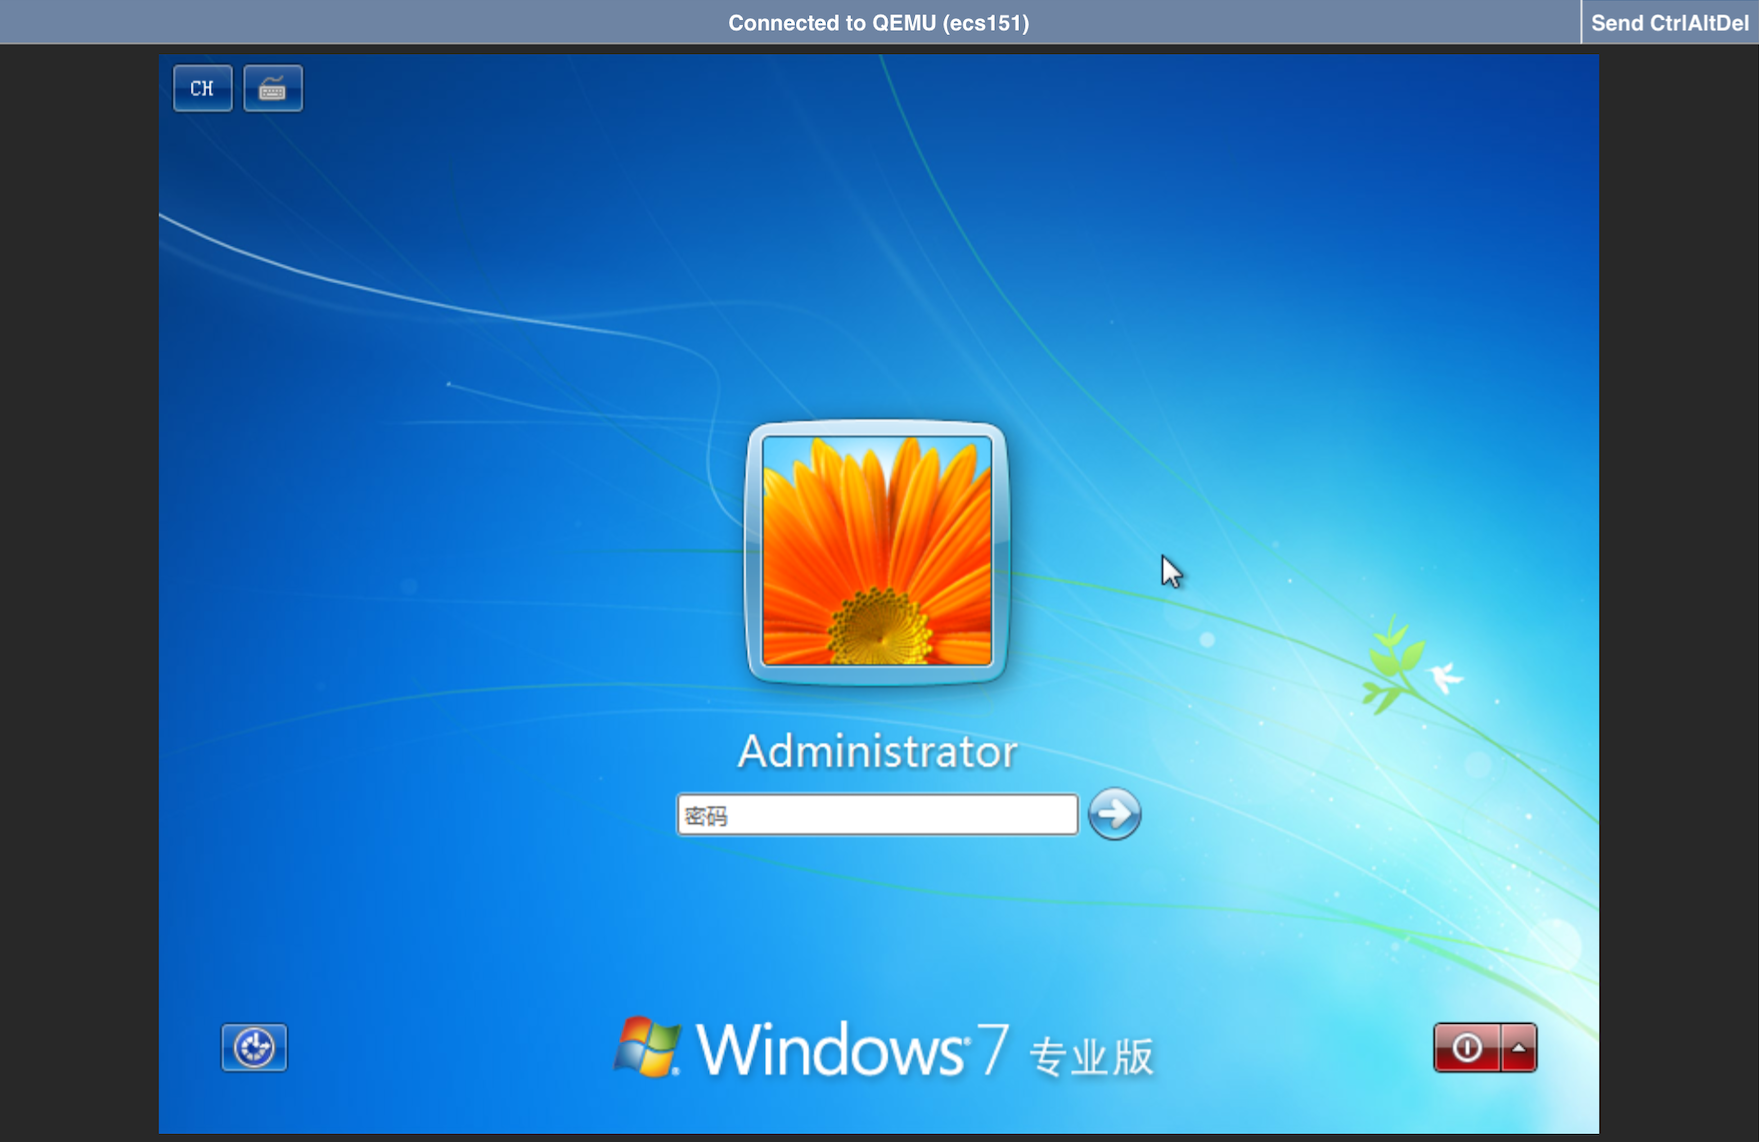This screenshot has height=1142, width=1759.
Task: Click the Administrator username text
Action: click(877, 751)
